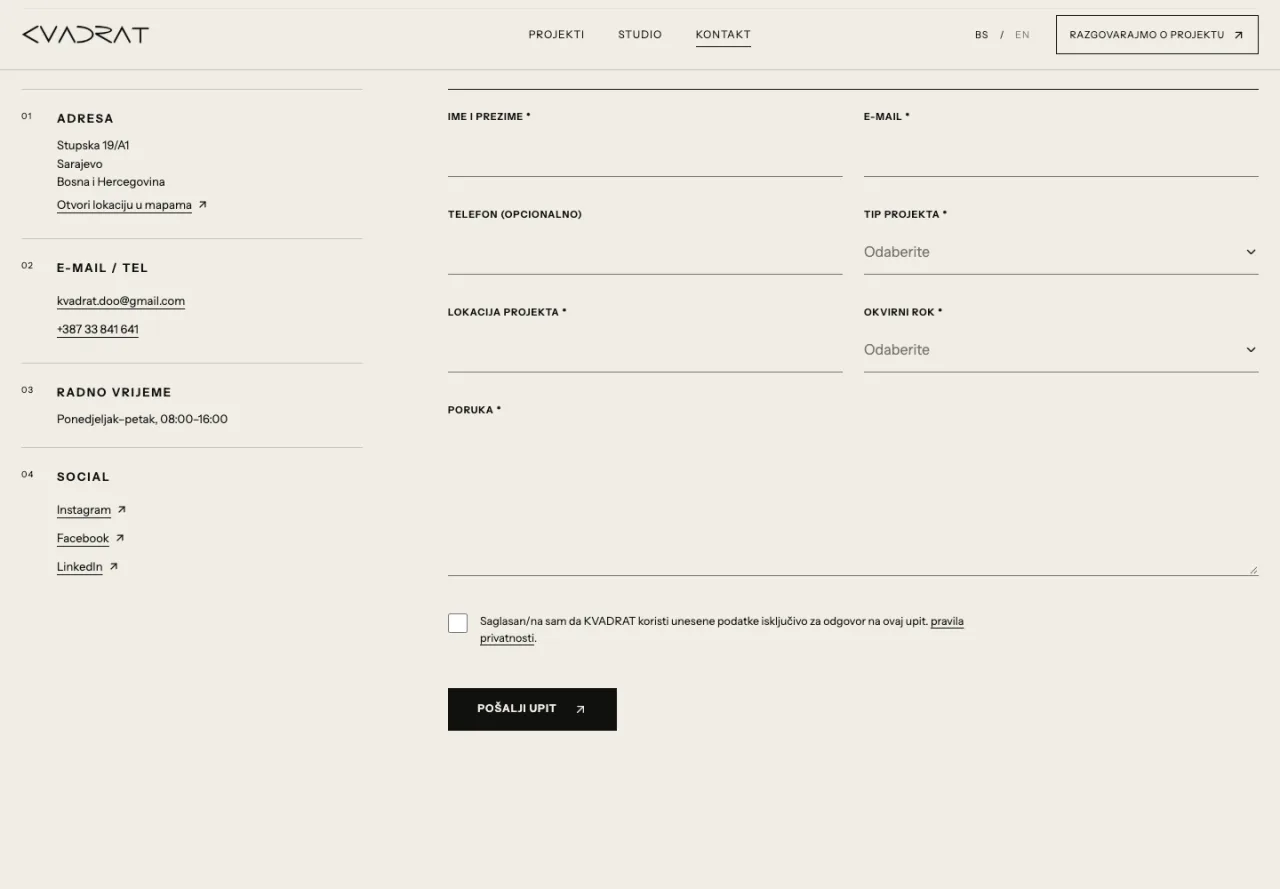Click the Razgovarajmo o projektu button

point(1157,34)
